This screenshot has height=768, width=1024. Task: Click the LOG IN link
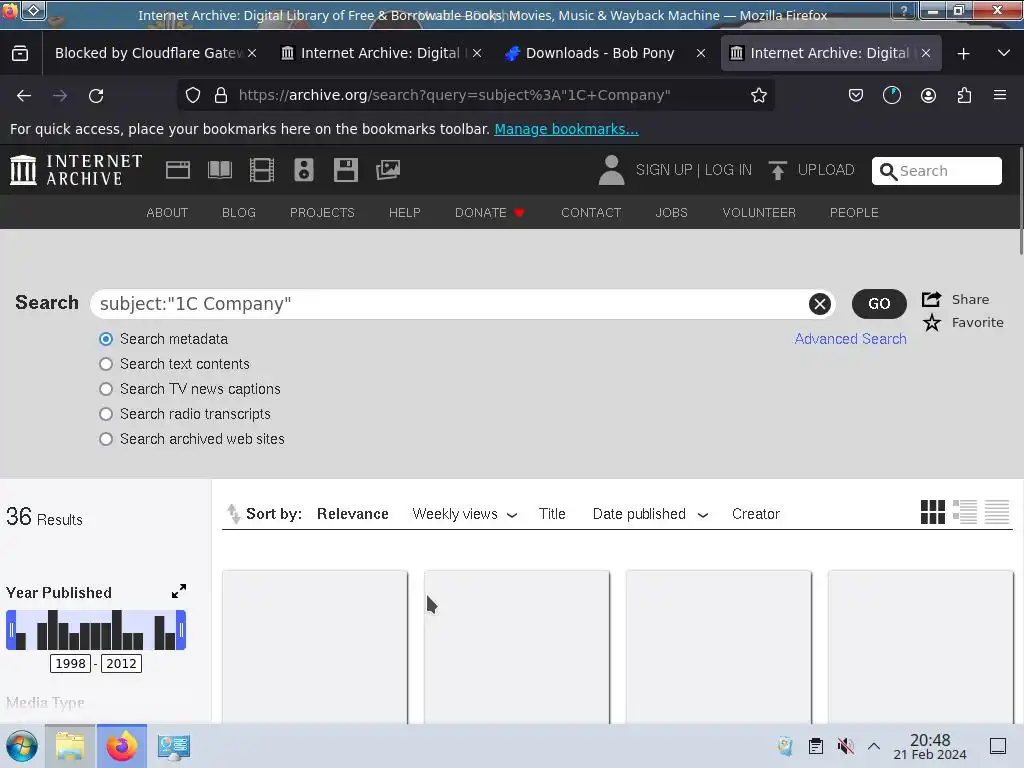tap(728, 170)
